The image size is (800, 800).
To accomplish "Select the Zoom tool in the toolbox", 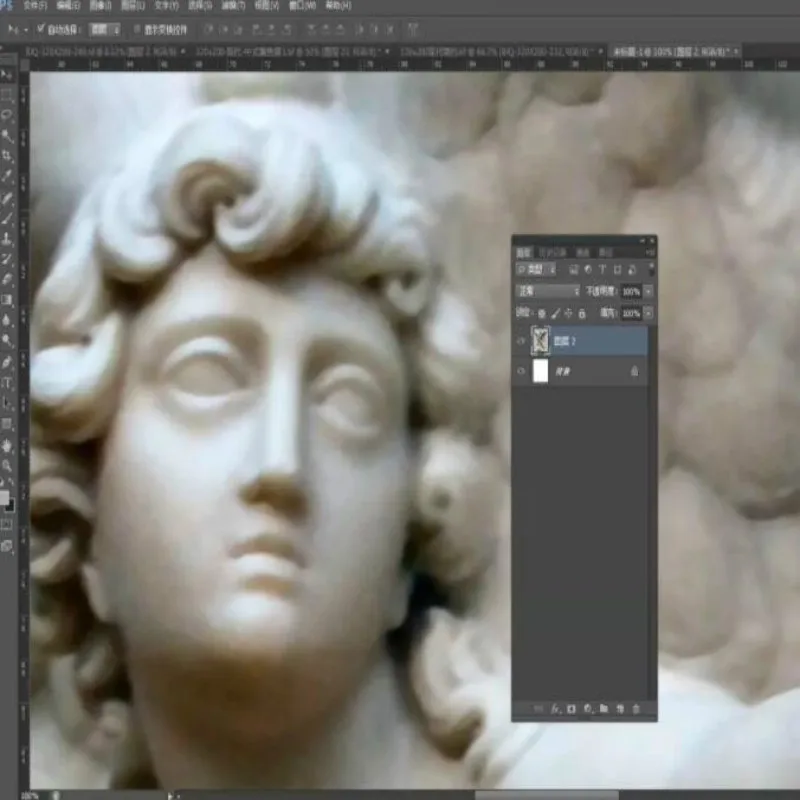I will [x=8, y=466].
